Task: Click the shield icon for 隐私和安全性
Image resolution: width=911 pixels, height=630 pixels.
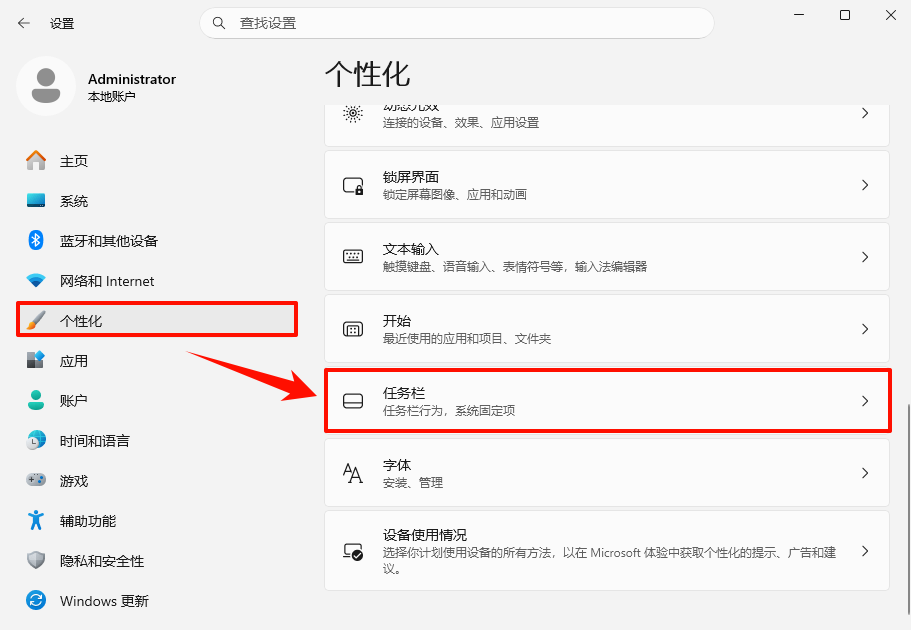Action: (x=36, y=560)
